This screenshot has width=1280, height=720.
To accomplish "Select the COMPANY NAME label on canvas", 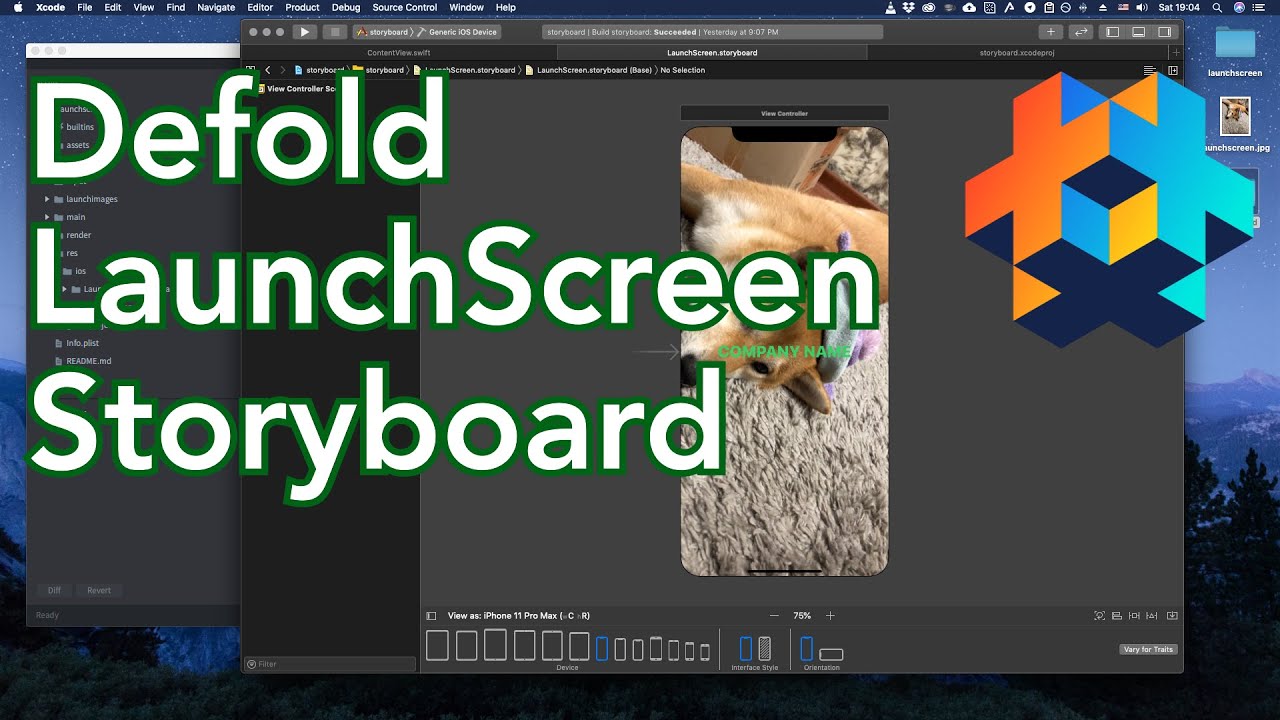I will [784, 351].
